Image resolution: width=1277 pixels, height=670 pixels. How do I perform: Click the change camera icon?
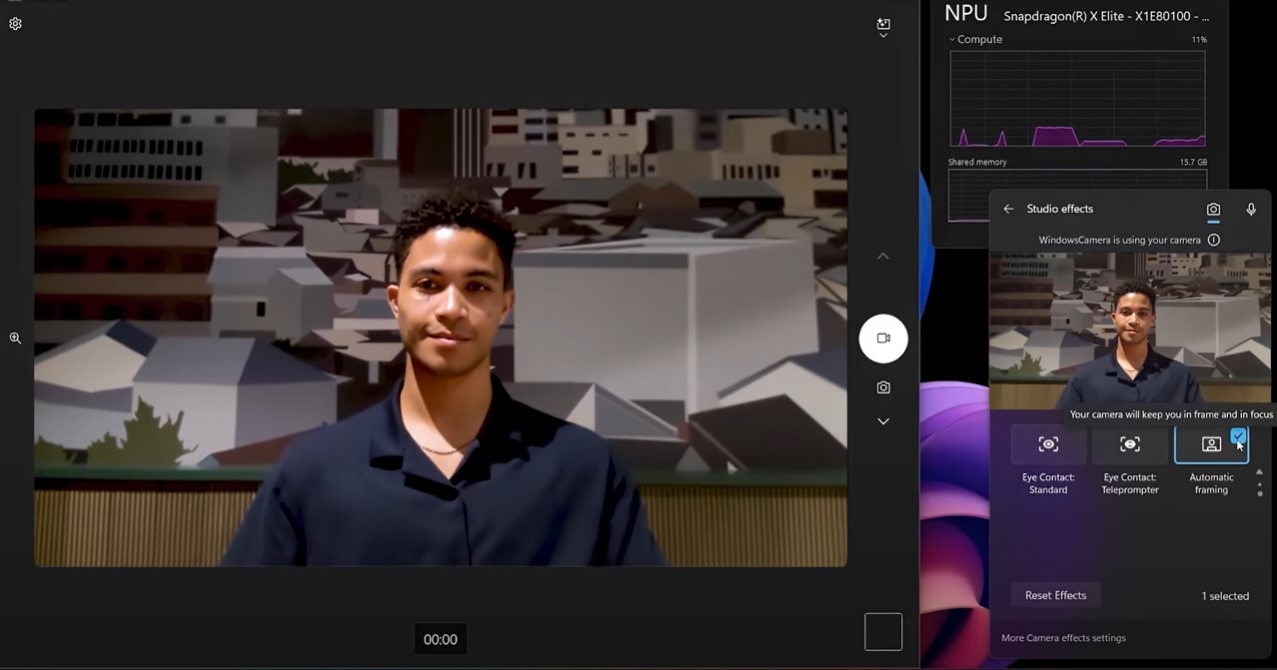pos(883,26)
